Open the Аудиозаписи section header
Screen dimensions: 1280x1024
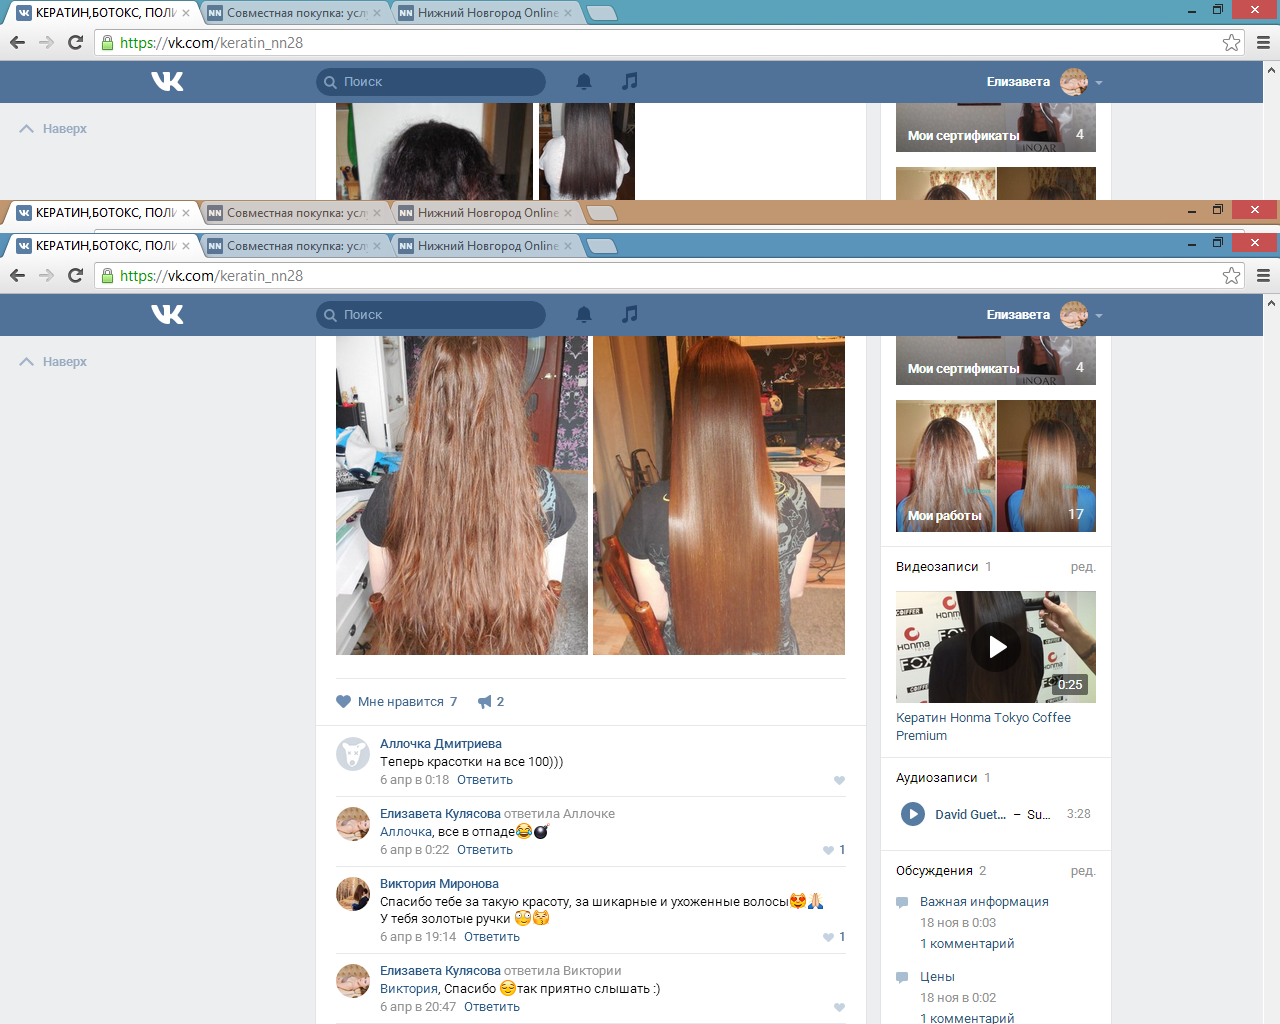[x=936, y=778]
